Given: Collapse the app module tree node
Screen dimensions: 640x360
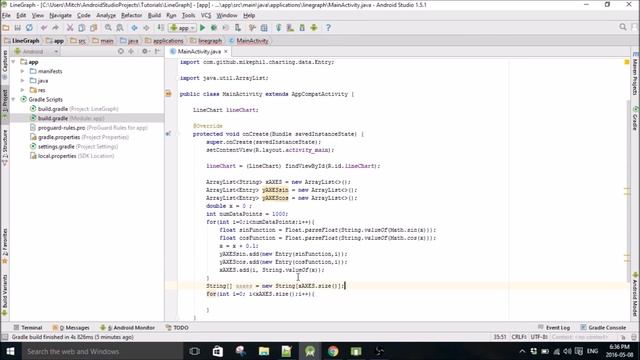Looking at the screenshot, I should pos(13,62).
